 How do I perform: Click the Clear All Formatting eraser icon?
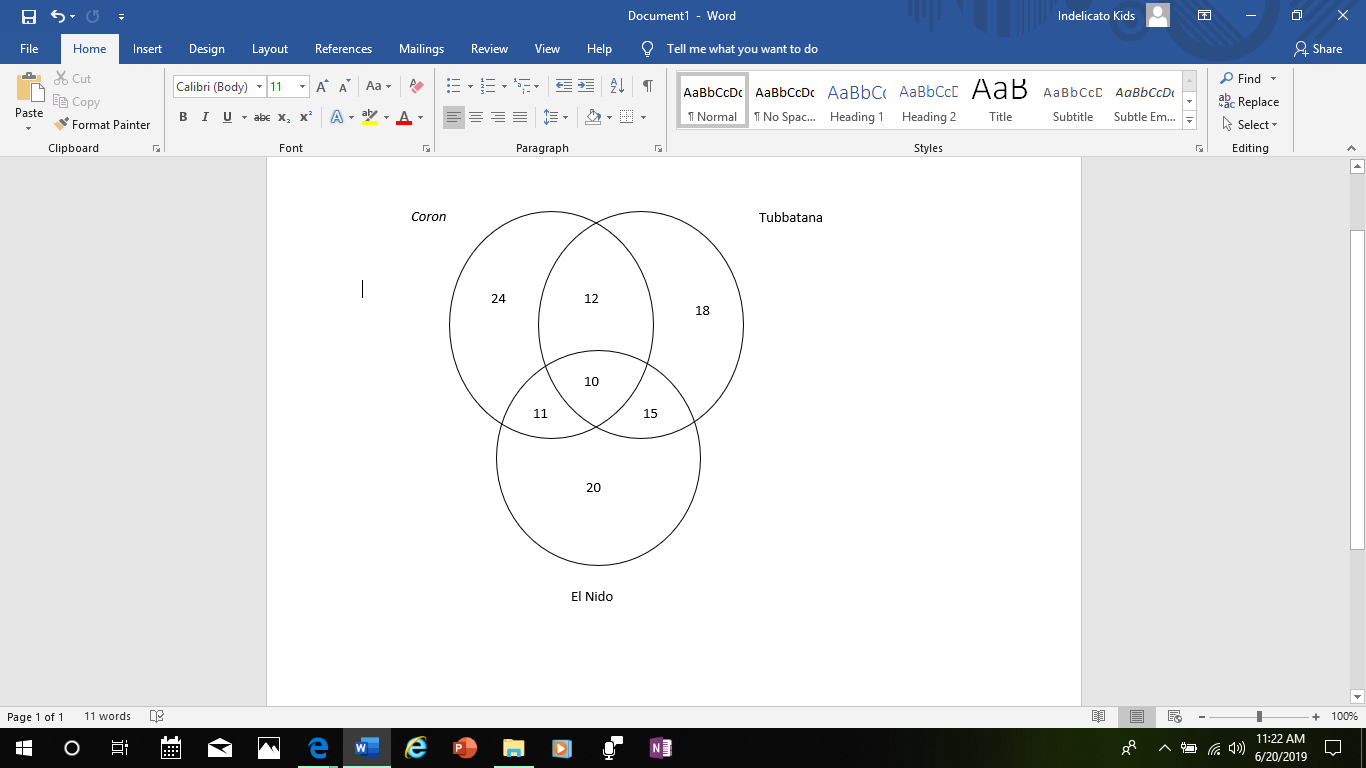click(417, 87)
